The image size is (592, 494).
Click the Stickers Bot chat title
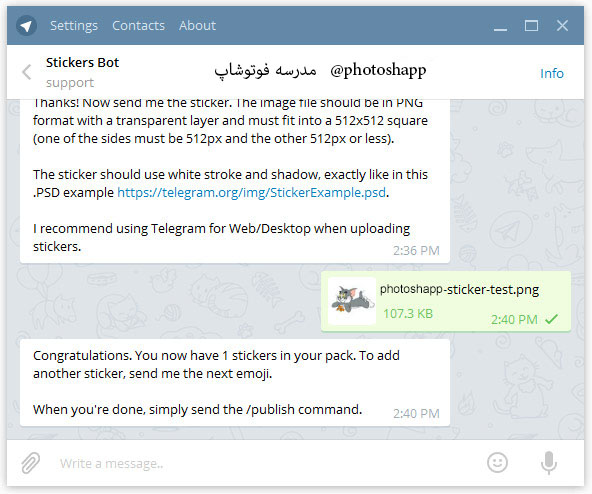click(x=82, y=62)
